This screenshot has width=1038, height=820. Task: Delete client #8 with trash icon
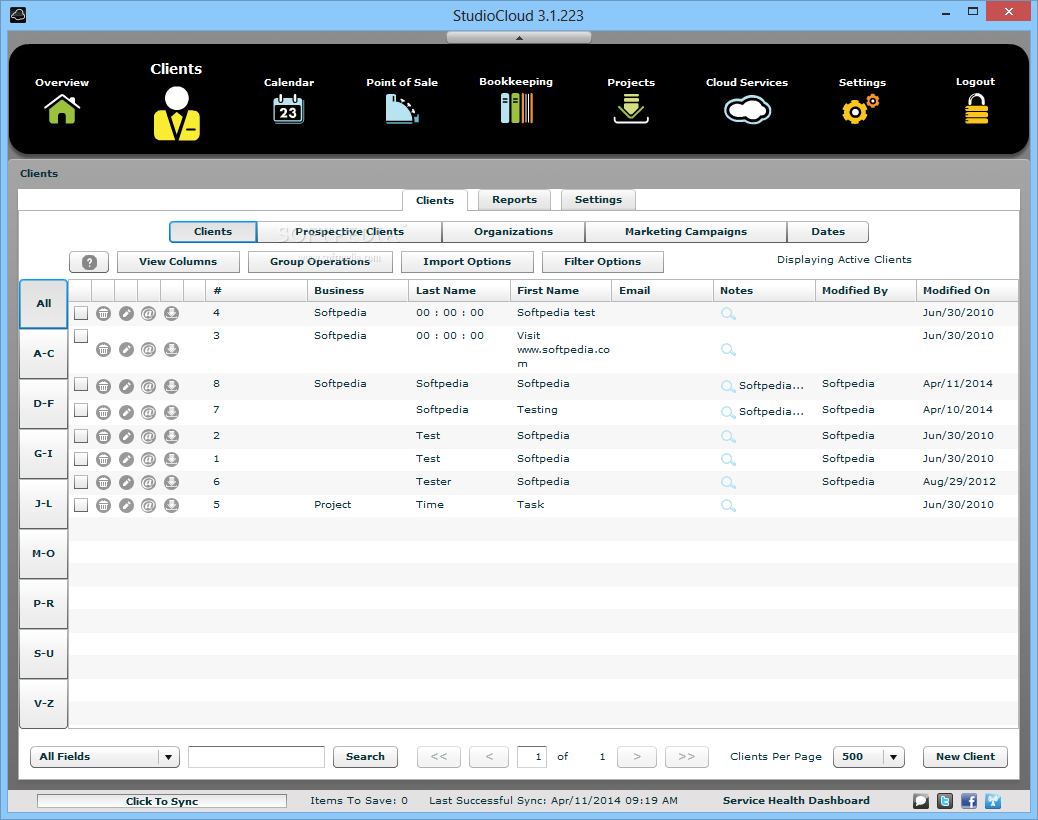[x=103, y=386]
